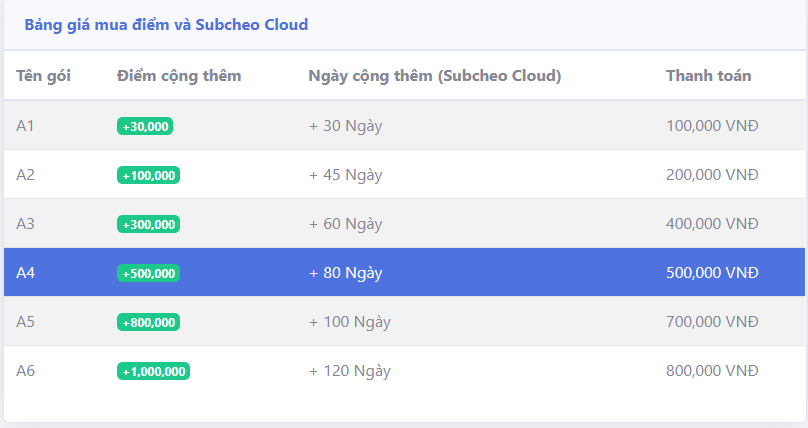Viewport: 808px width, 428px height.
Task: Click the 'Thanh toán' column header
Action: point(709,76)
